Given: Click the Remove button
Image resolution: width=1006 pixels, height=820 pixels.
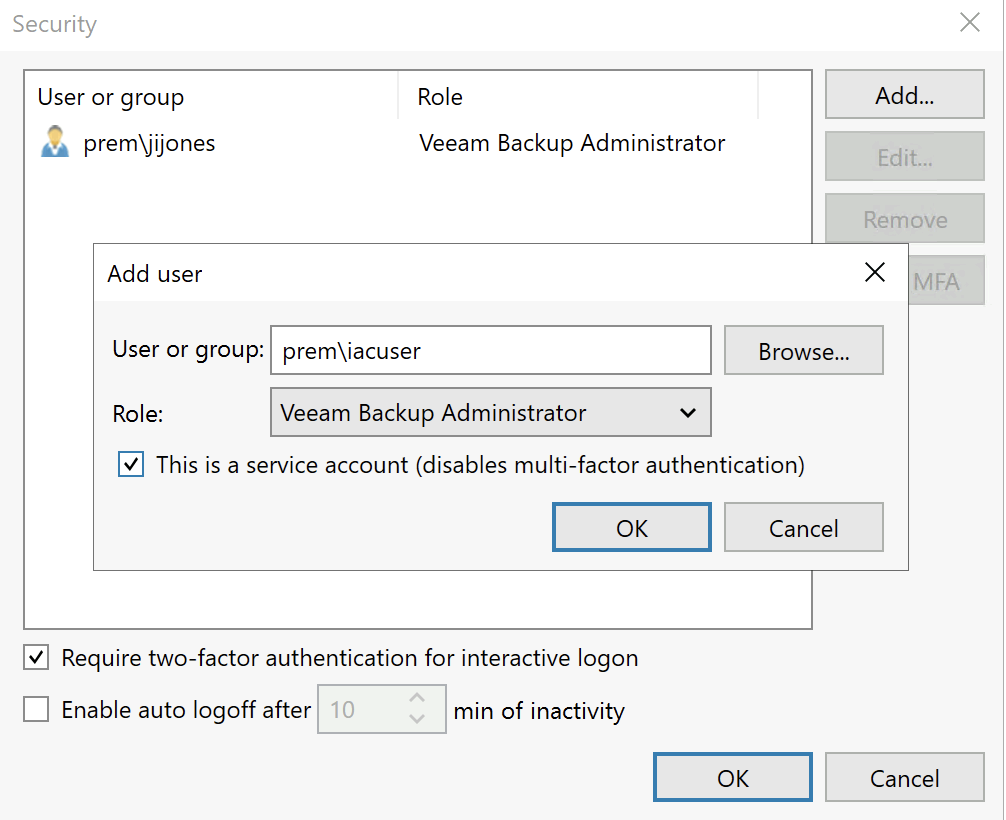Looking at the screenshot, I should (904, 218).
